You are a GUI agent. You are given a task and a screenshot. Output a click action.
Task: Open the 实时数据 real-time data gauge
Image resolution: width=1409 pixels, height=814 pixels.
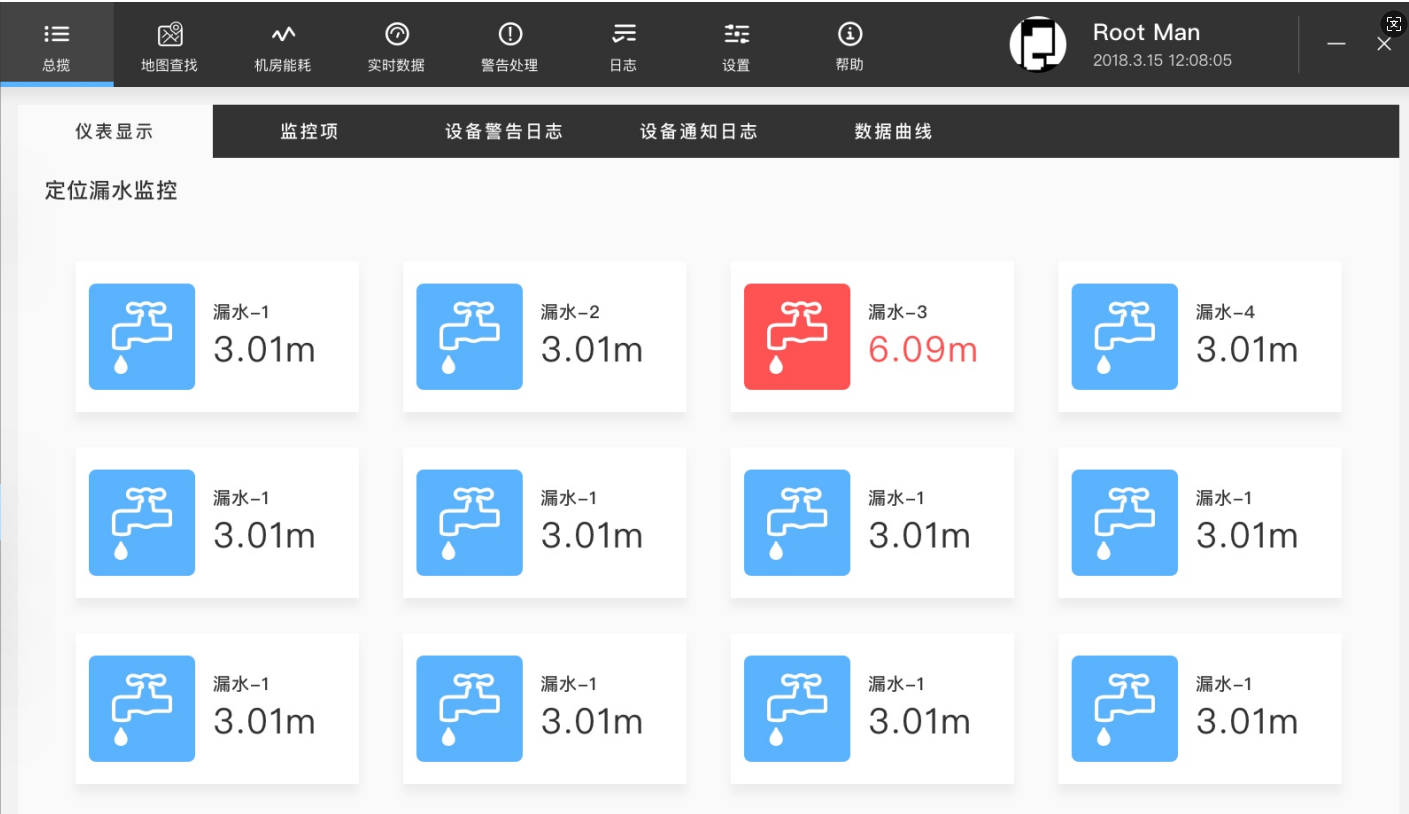point(397,36)
